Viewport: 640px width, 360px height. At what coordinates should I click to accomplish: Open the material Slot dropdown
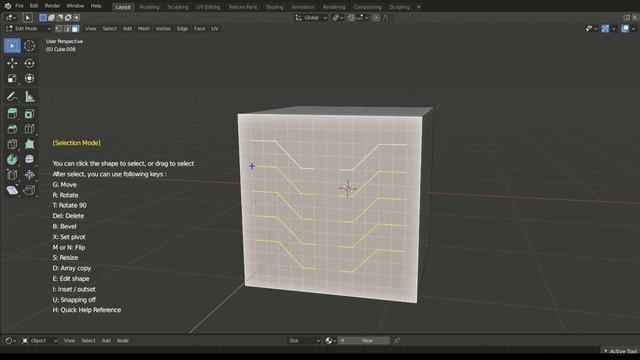click(304, 340)
